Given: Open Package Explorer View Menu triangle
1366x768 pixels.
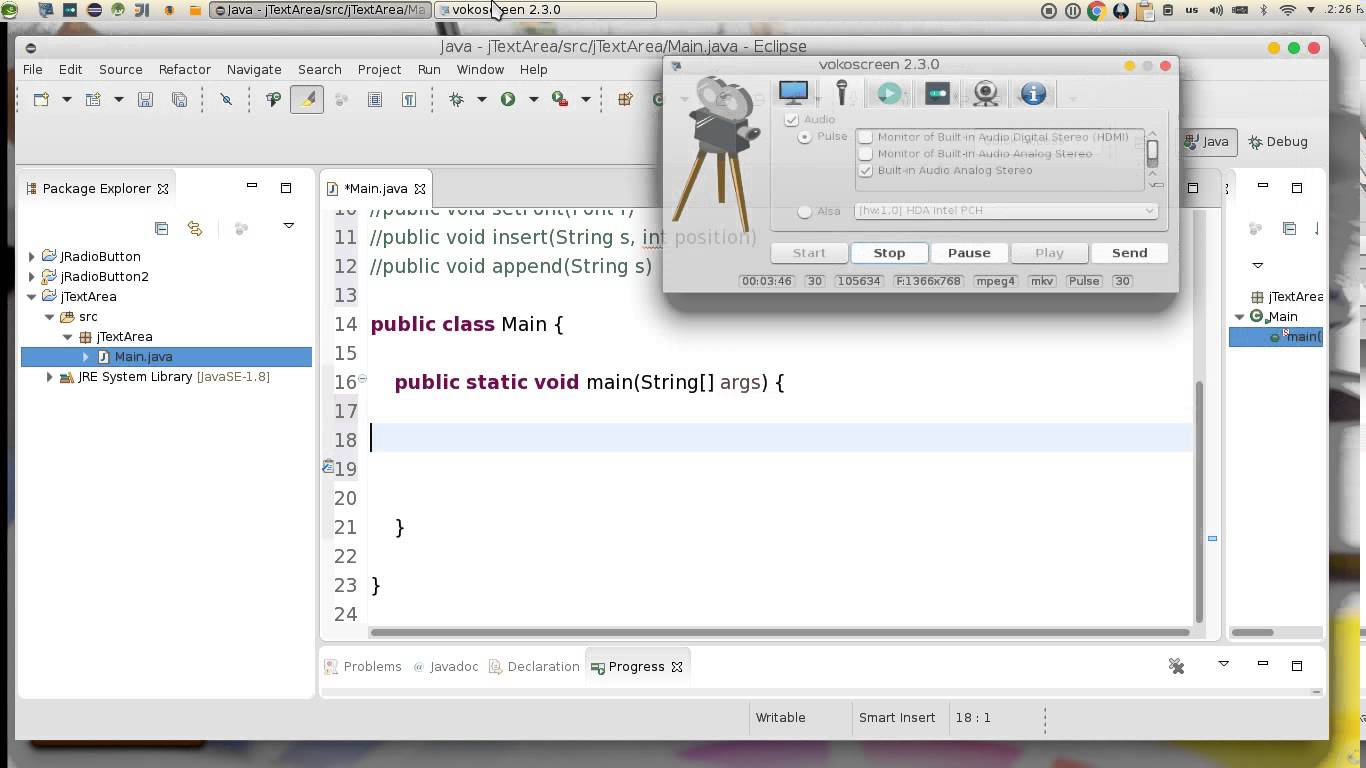Looking at the screenshot, I should (x=289, y=226).
